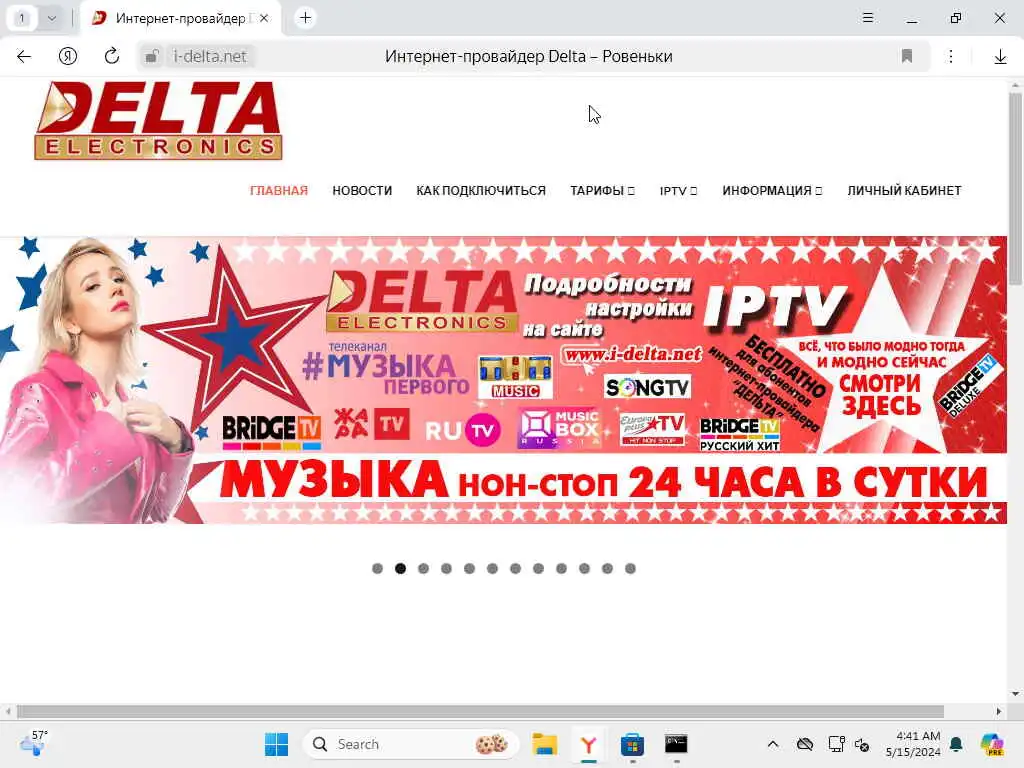Viewport: 1024px width, 768px height.
Task: Select the second (active) slider dot
Action: [400, 569]
